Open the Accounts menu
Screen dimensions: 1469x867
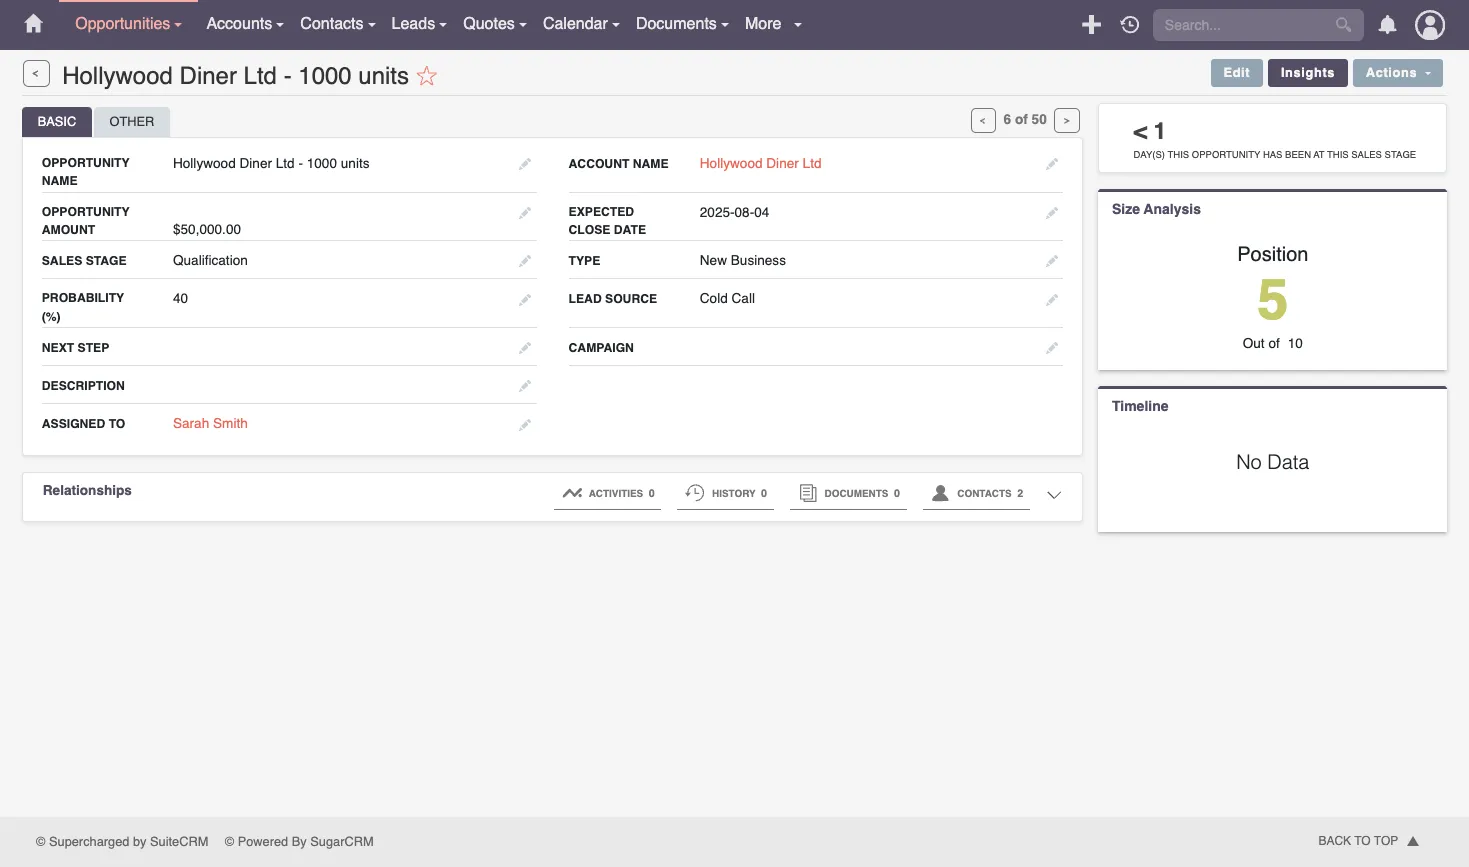point(244,24)
